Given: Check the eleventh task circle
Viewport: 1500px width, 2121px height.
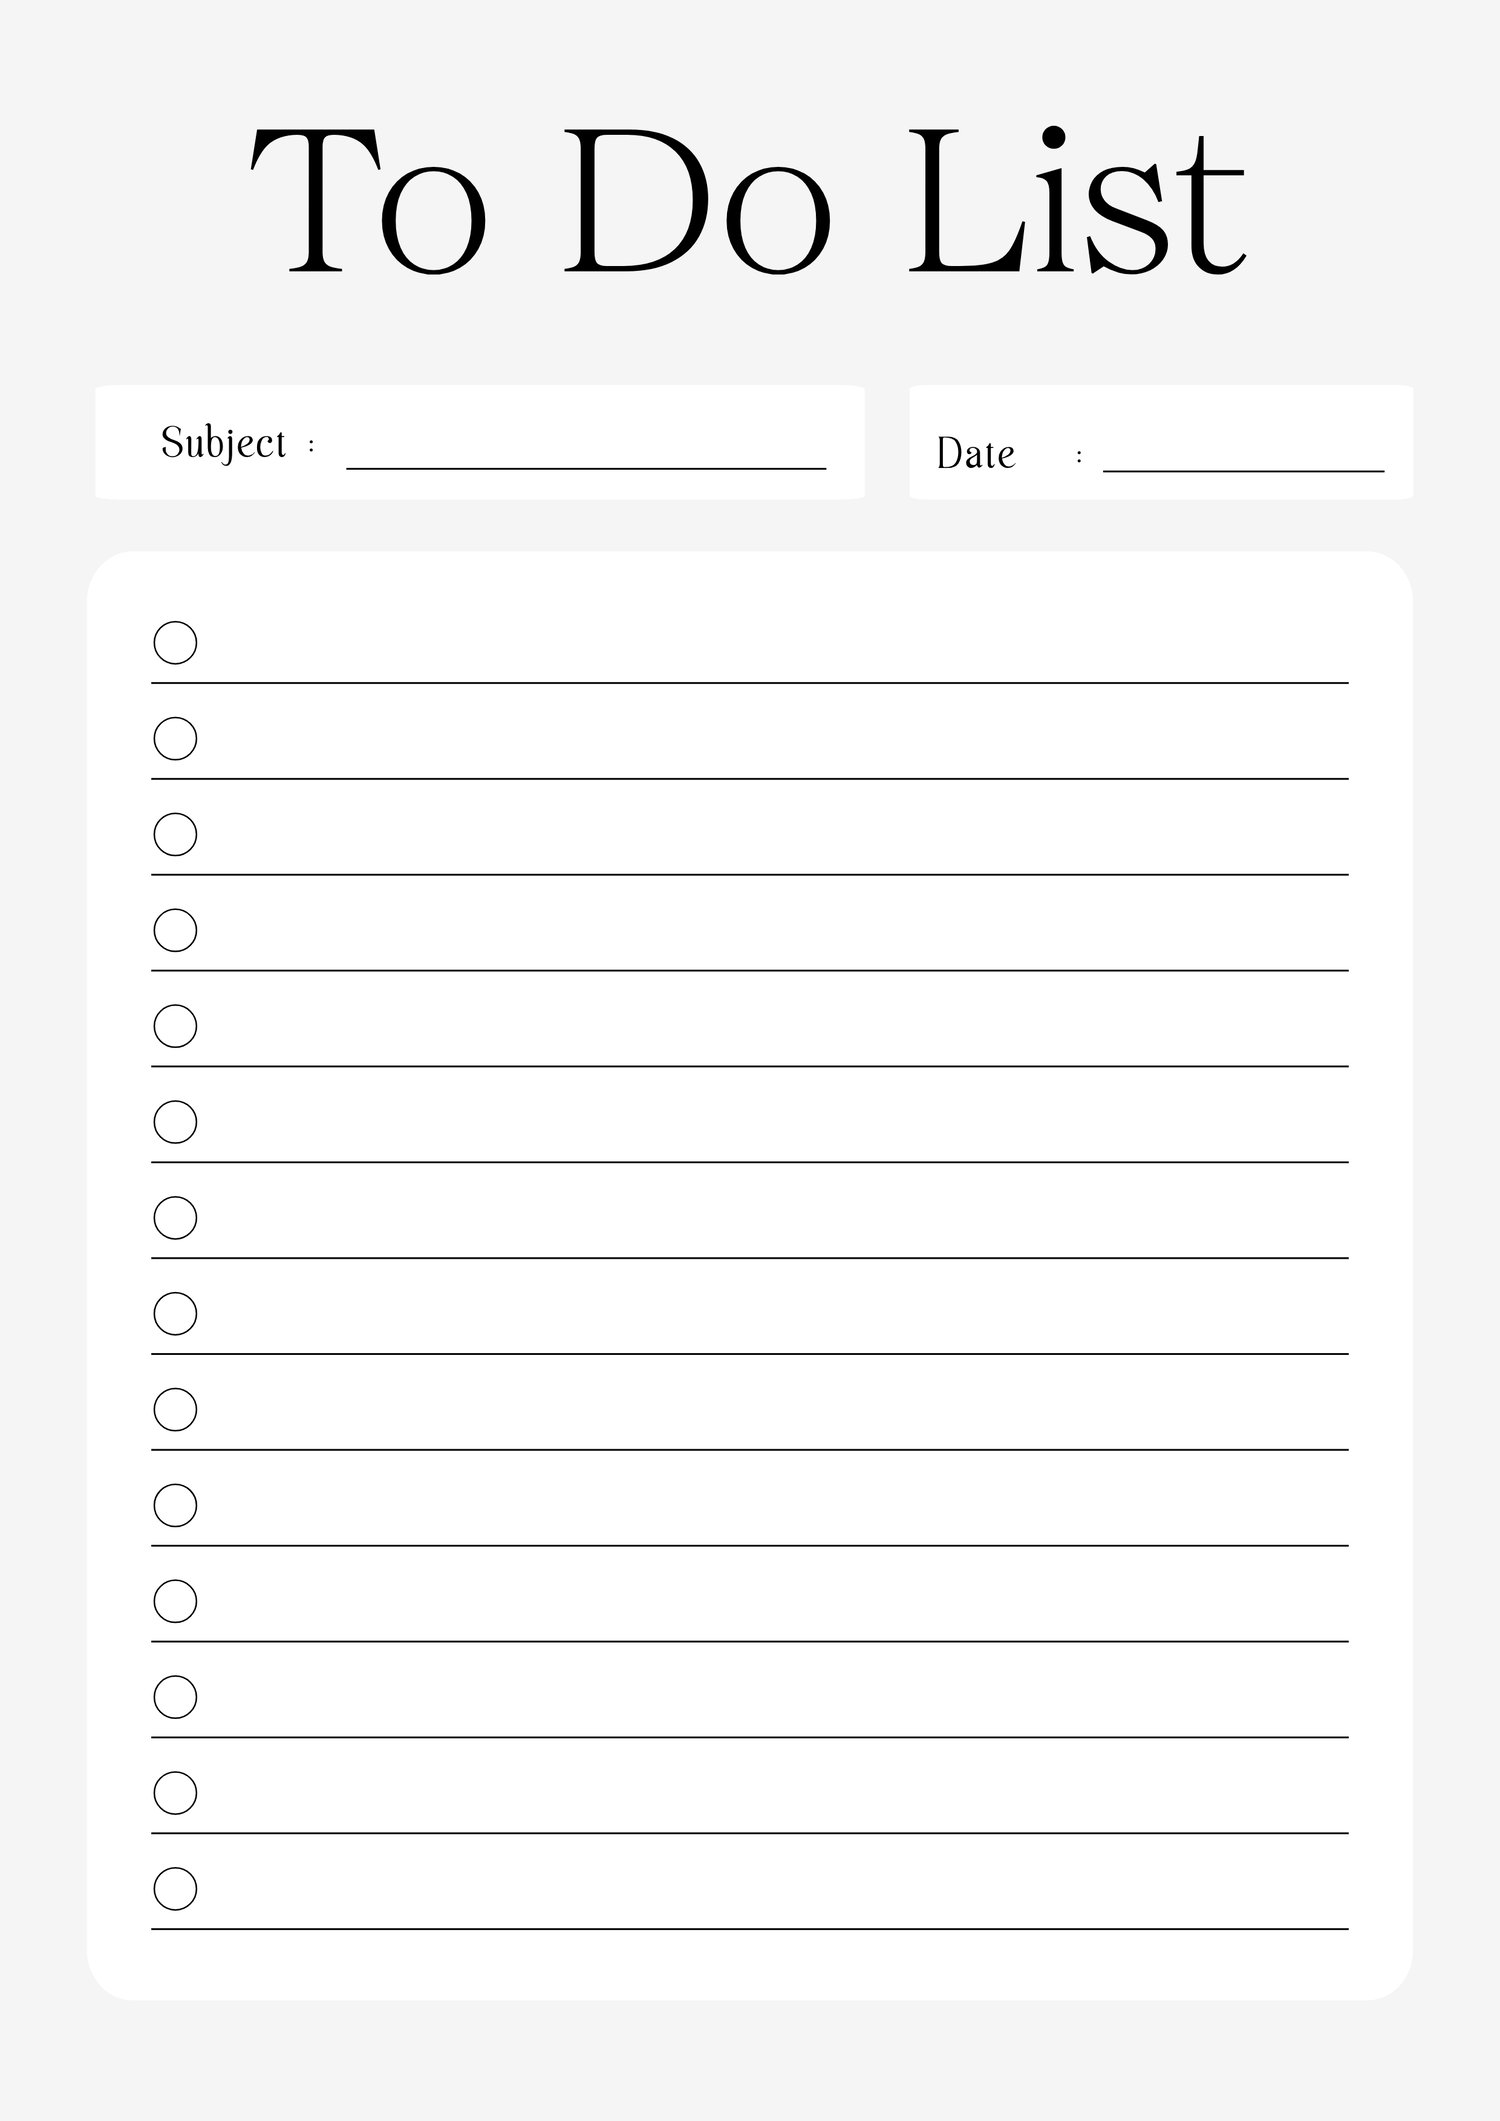Looking at the screenshot, I should pos(175,1601).
